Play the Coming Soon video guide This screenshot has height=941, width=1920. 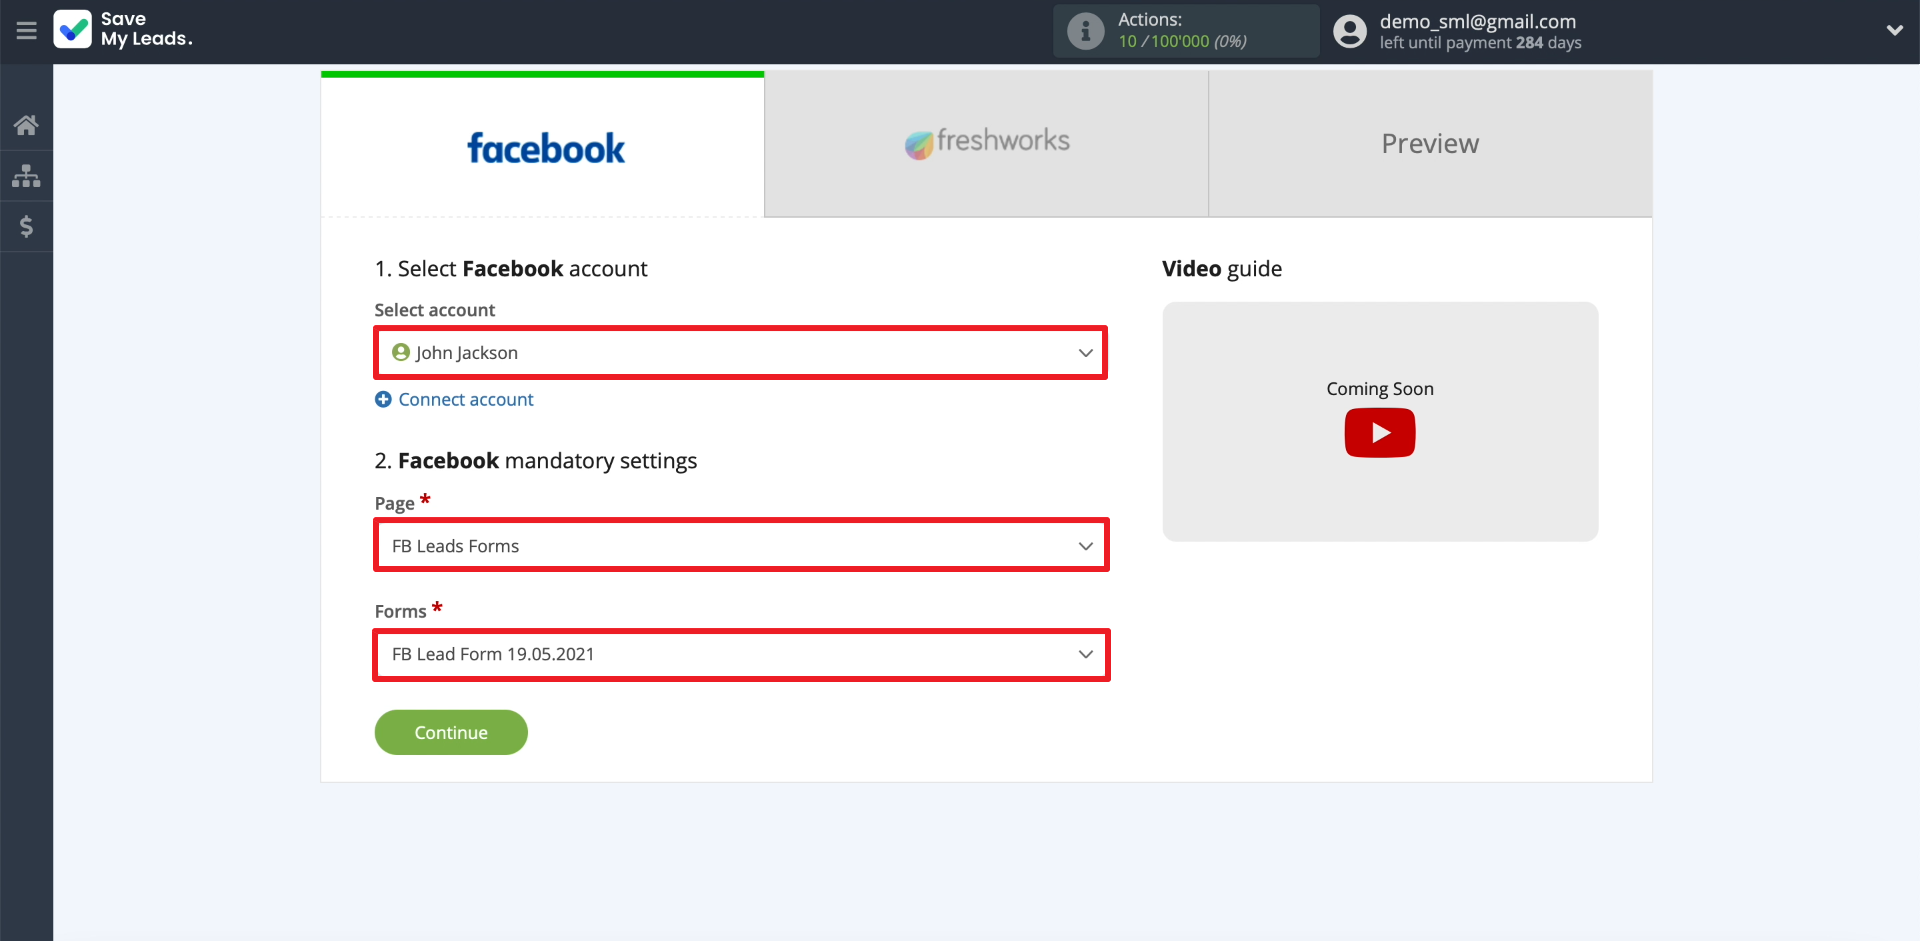(1380, 433)
